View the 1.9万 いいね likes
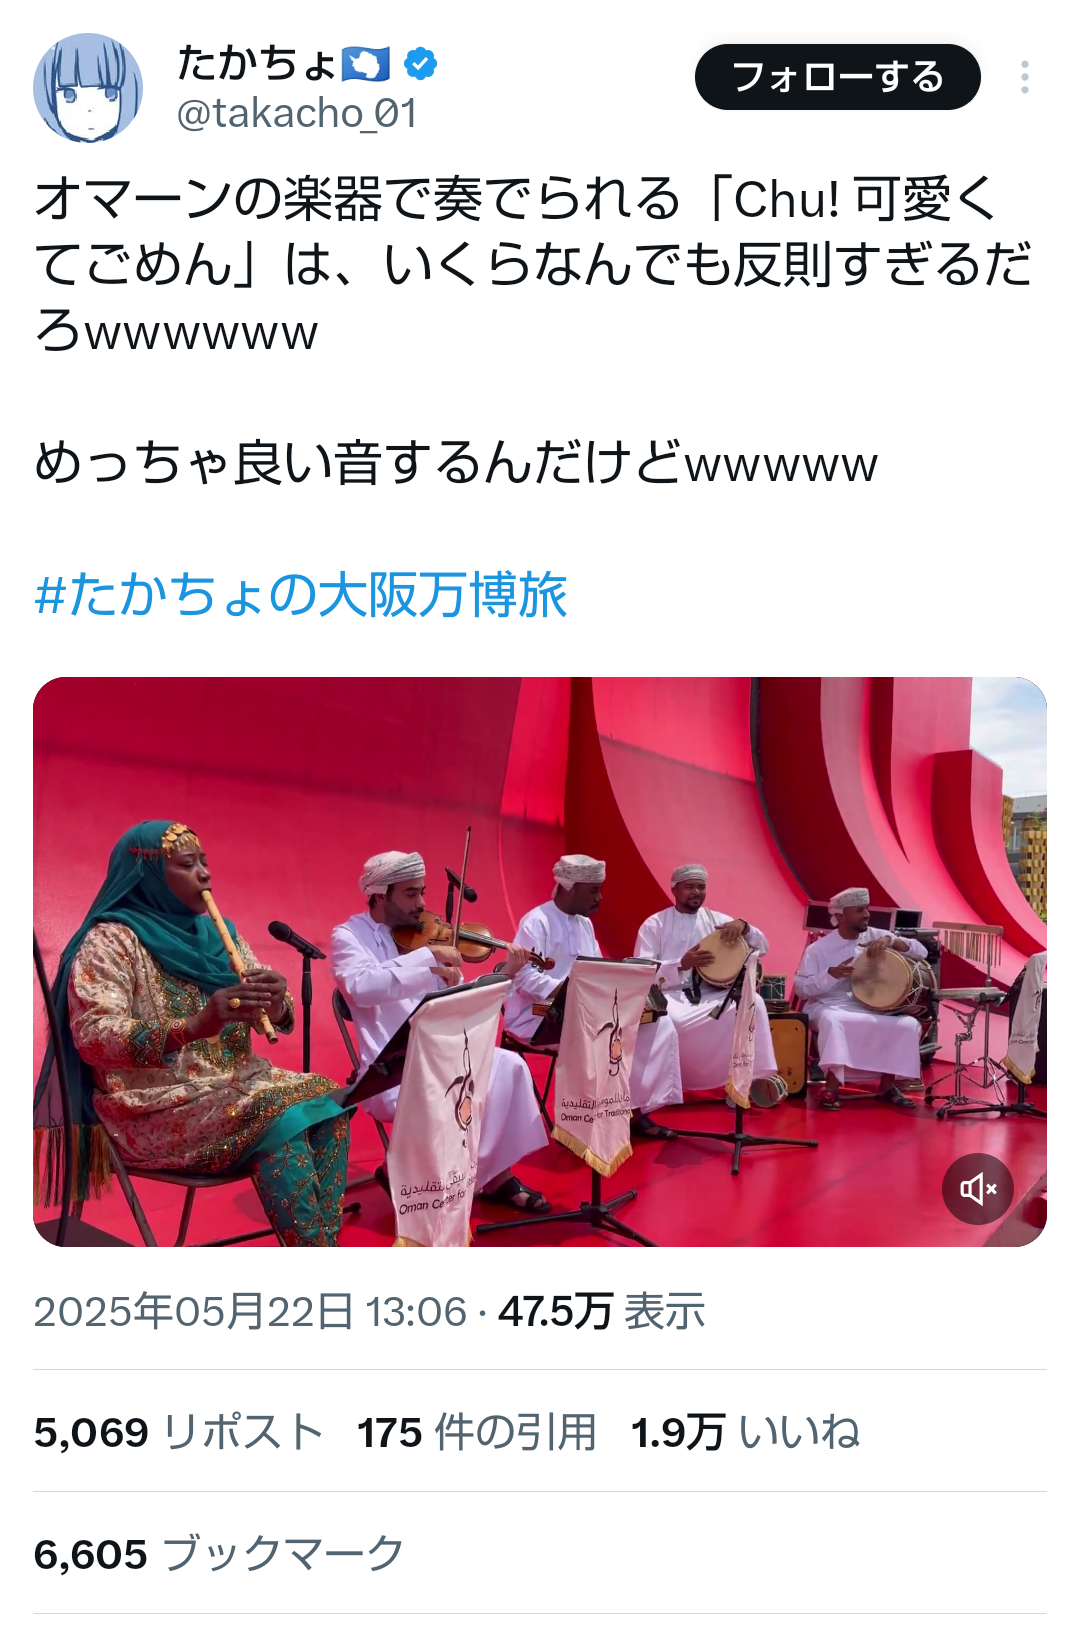The width and height of the screenshot is (1080, 1625). click(746, 1432)
